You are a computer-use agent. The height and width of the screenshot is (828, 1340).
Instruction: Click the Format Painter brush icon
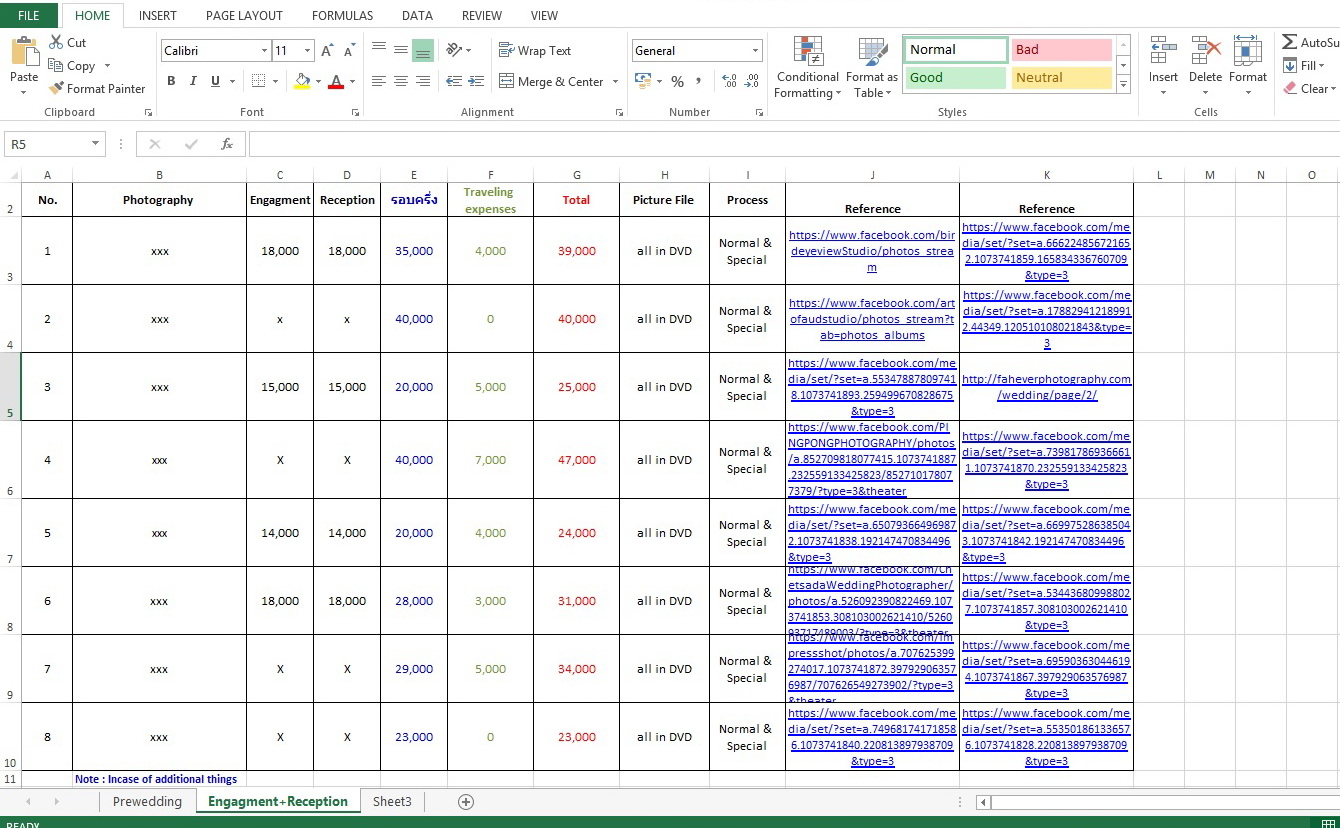[x=56, y=88]
